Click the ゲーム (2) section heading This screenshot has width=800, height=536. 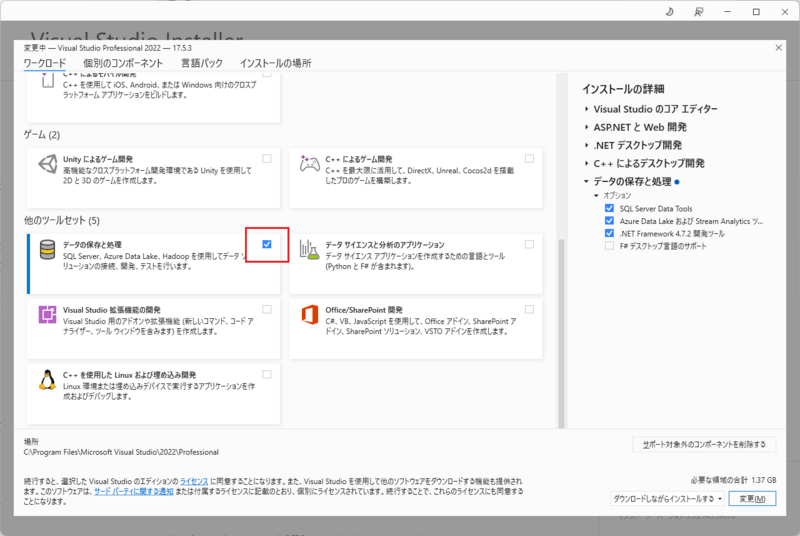click(42, 135)
